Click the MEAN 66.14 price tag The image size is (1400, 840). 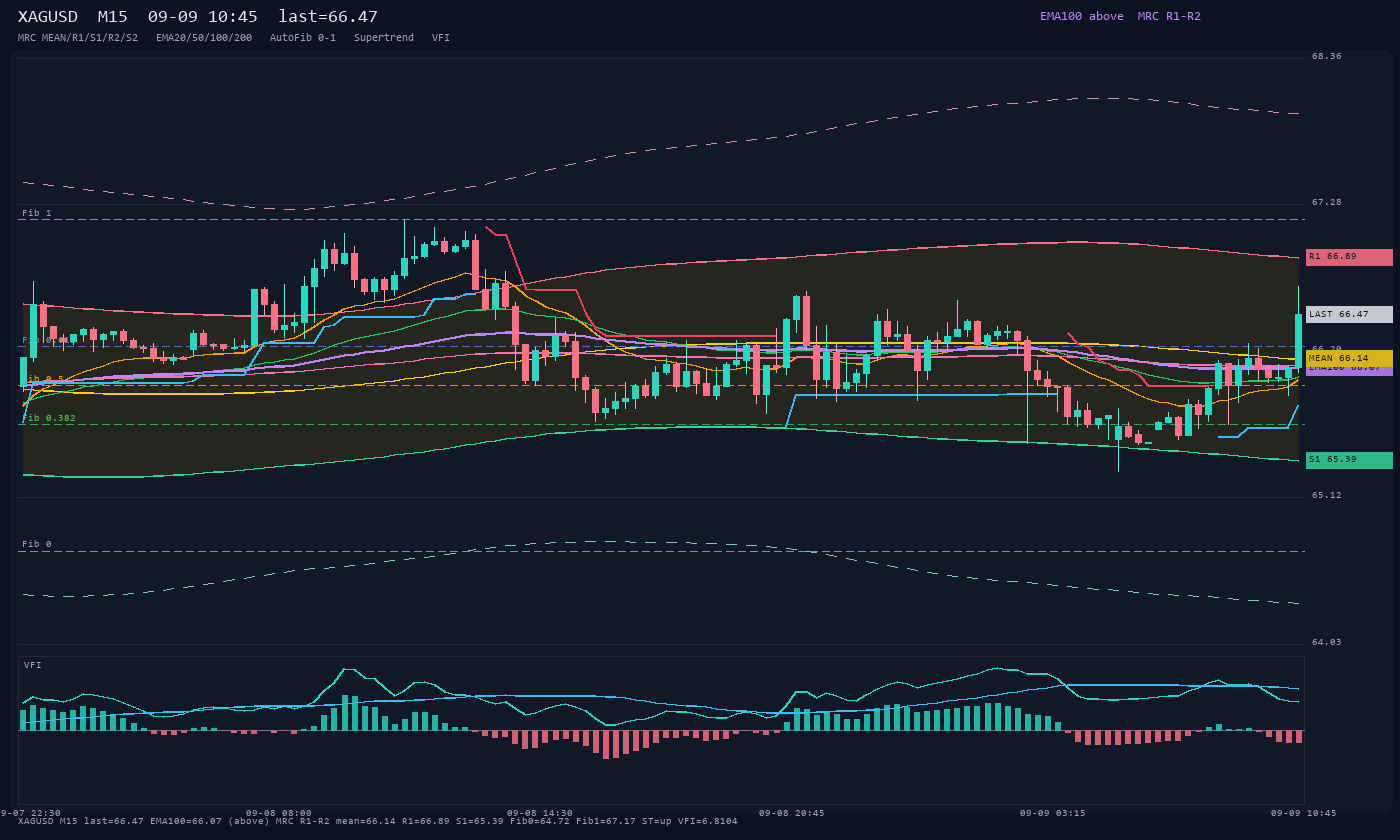(x=1349, y=358)
